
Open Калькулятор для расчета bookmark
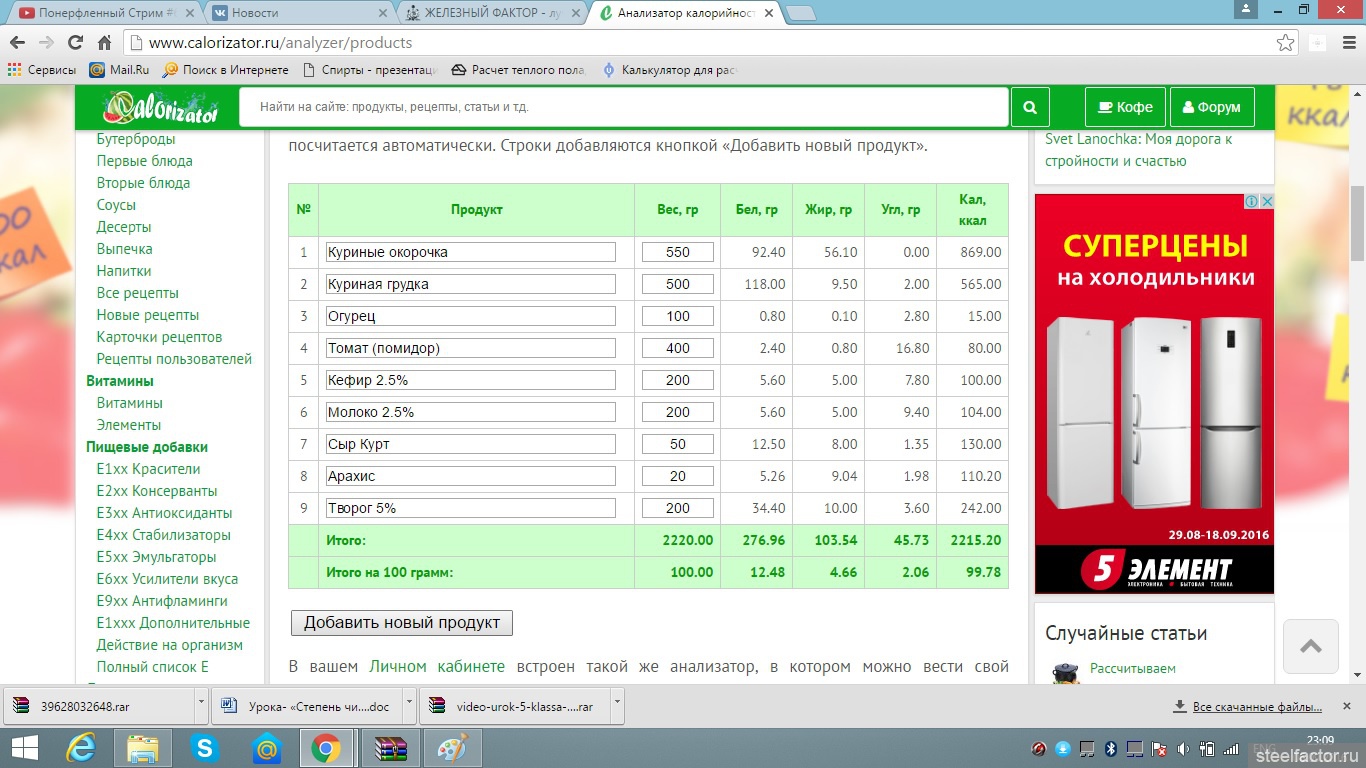[x=668, y=70]
